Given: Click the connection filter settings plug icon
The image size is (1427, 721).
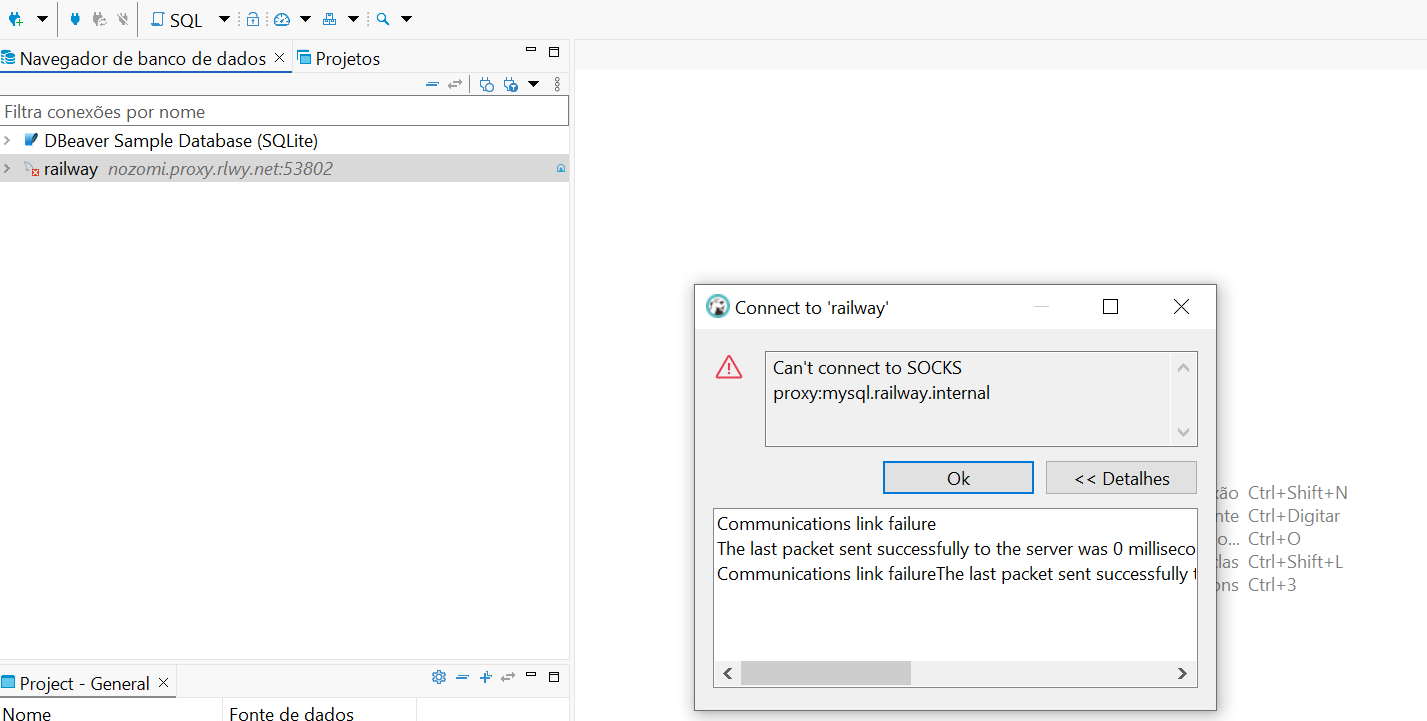Looking at the screenshot, I should (487, 85).
